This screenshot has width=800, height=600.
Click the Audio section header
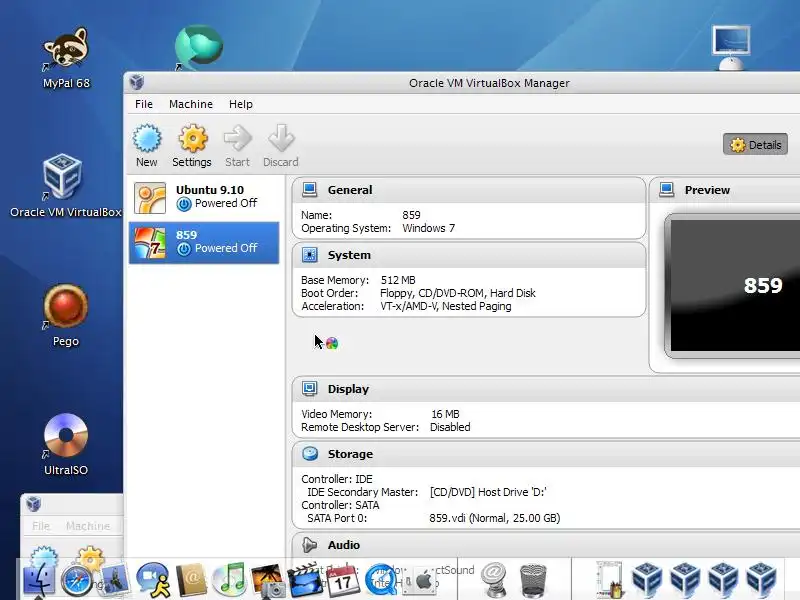point(546,545)
